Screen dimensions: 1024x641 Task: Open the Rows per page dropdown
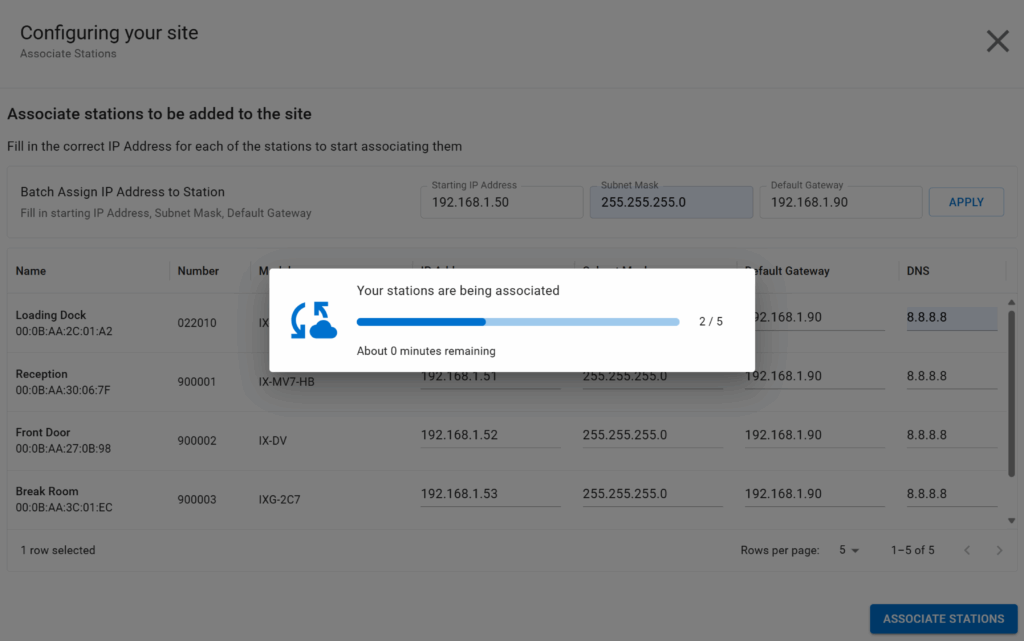coord(849,550)
